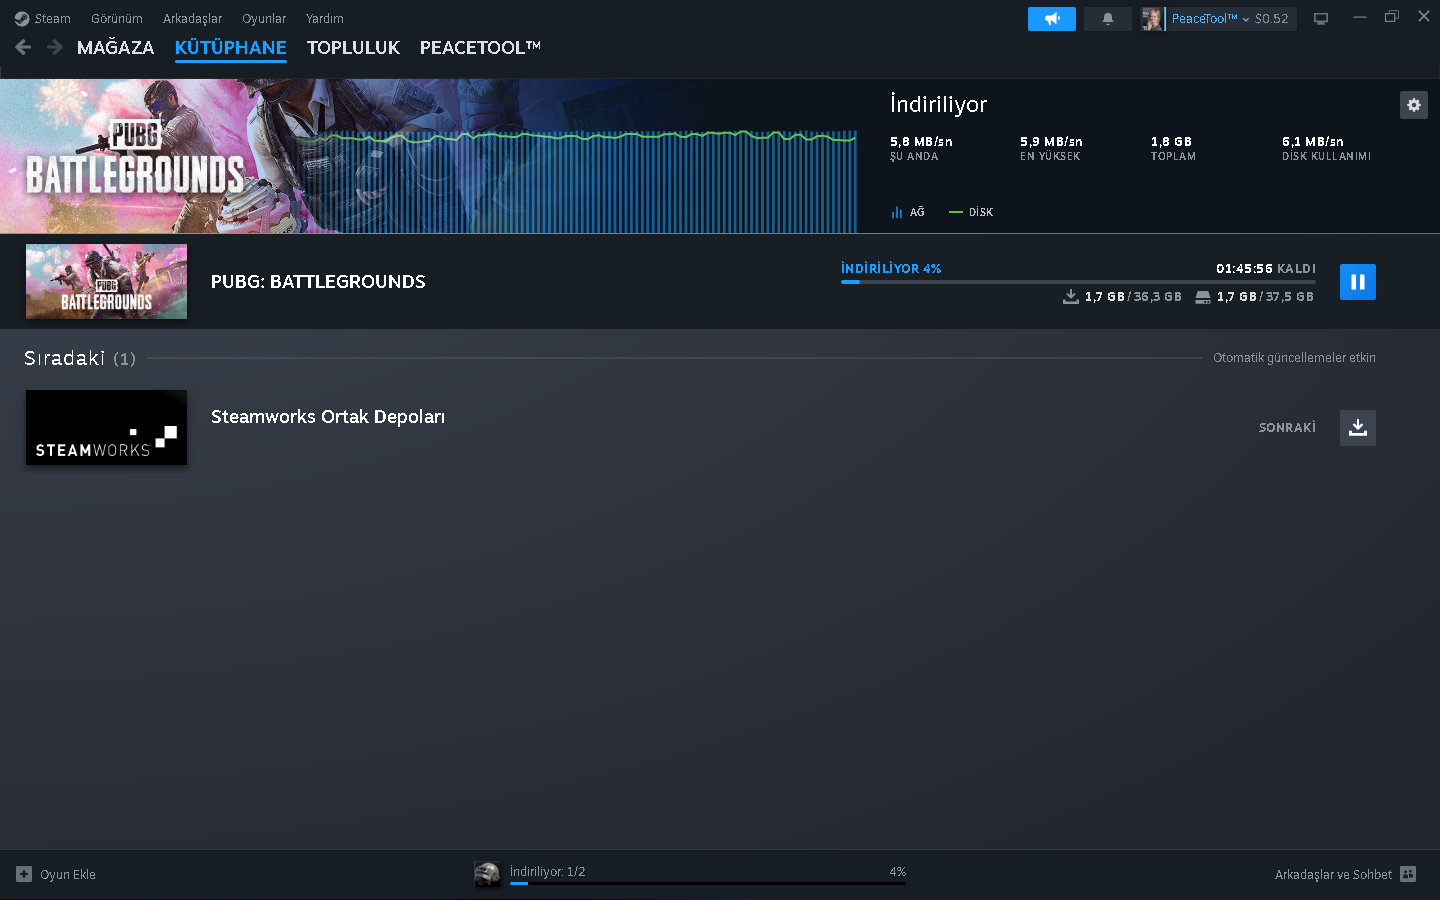Image resolution: width=1440 pixels, height=900 pixels.
Task: Open the Görünüm menu
Action: click(116, 18)
